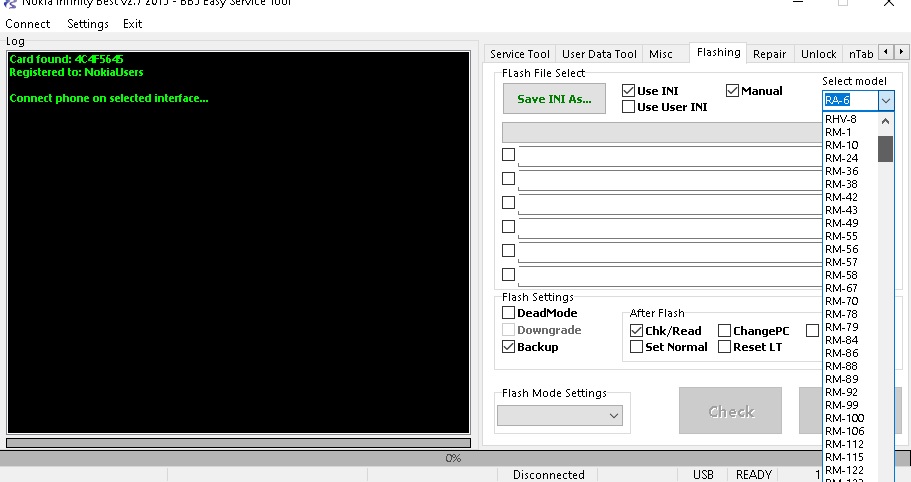Viewport: 911px width, 482px height.
Task: Open the Repair tab
Action: click(x=769, y=54)
